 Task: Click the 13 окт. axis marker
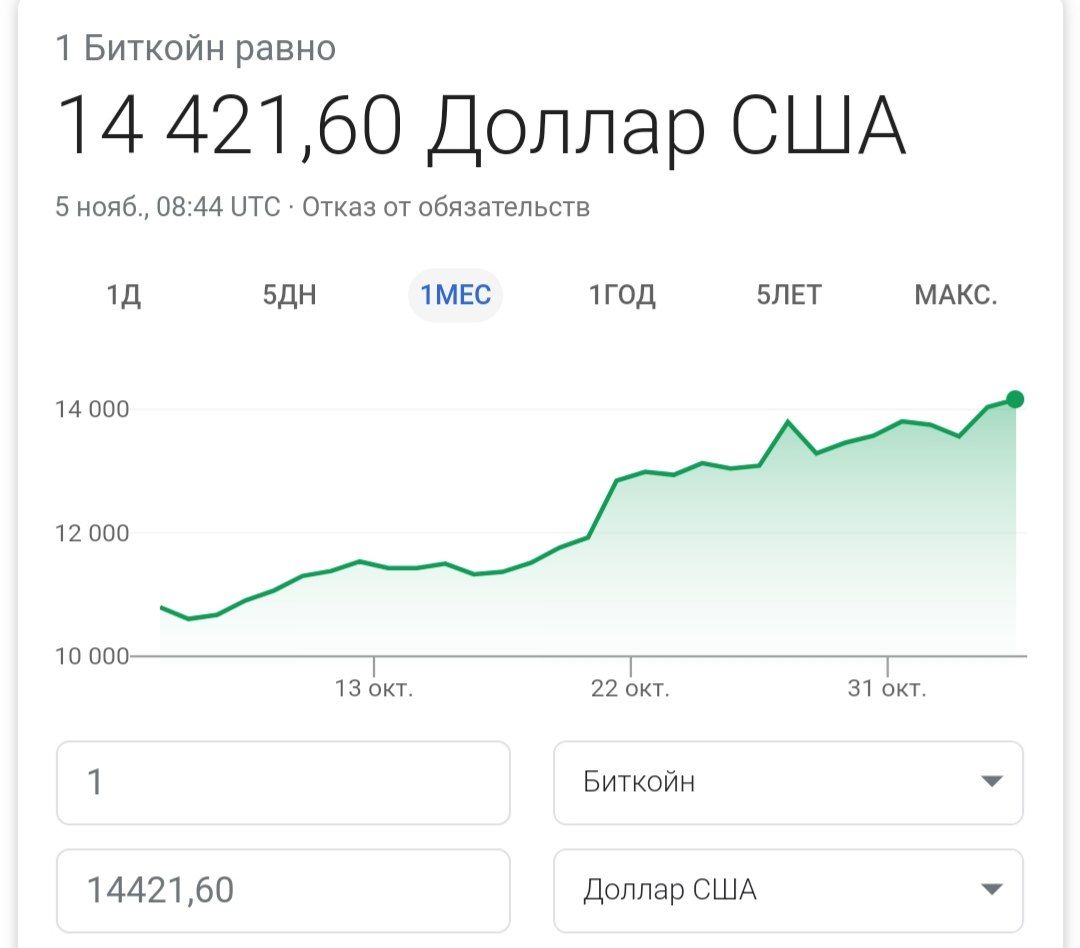(x=373, y=688)
